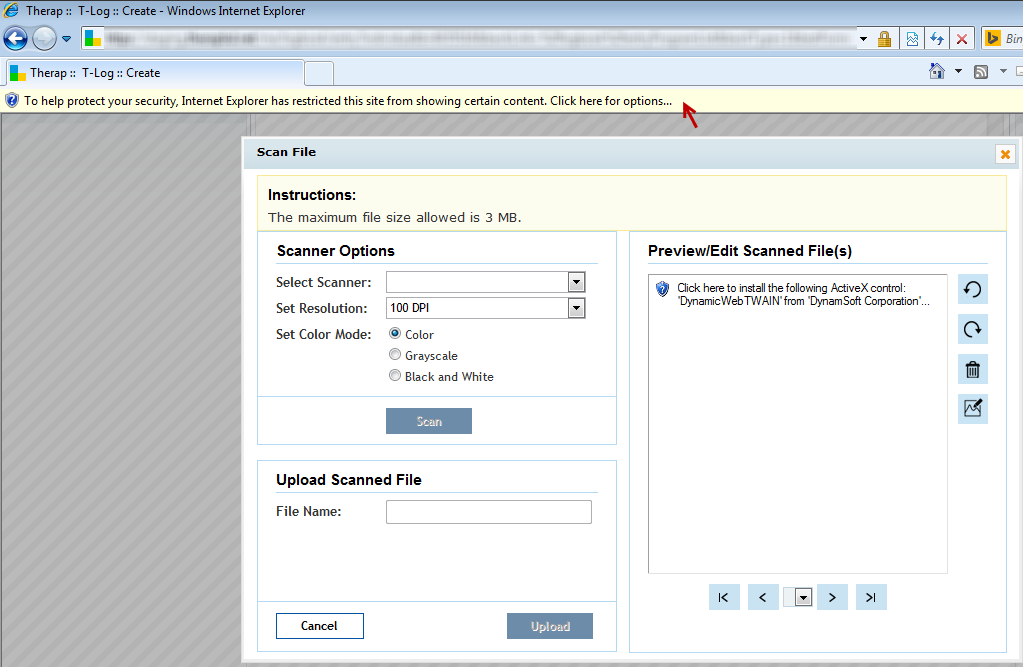Go to the next scanned page
The width and height of the screenshot is (1023, 667).
point(832,596)
